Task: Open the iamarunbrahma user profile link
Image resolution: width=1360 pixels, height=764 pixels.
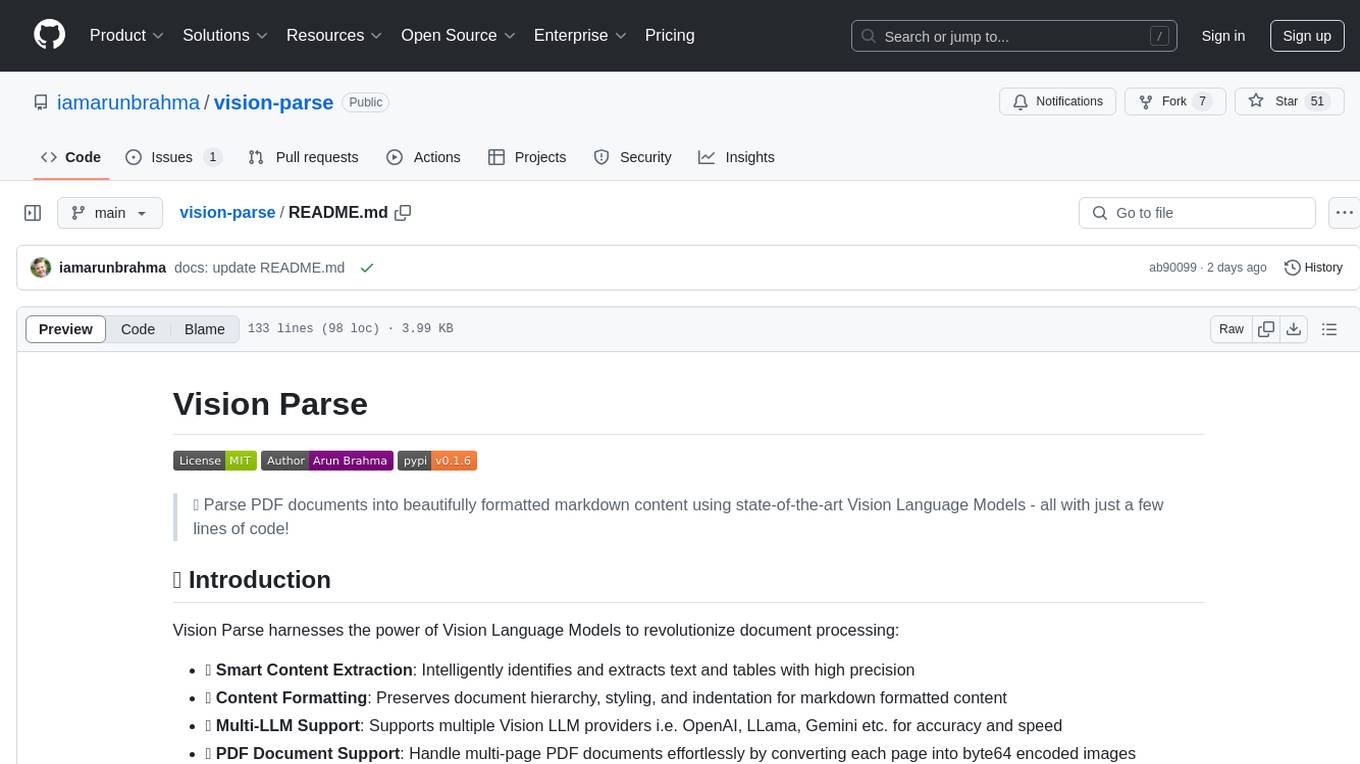Action: tap(128, 102)
